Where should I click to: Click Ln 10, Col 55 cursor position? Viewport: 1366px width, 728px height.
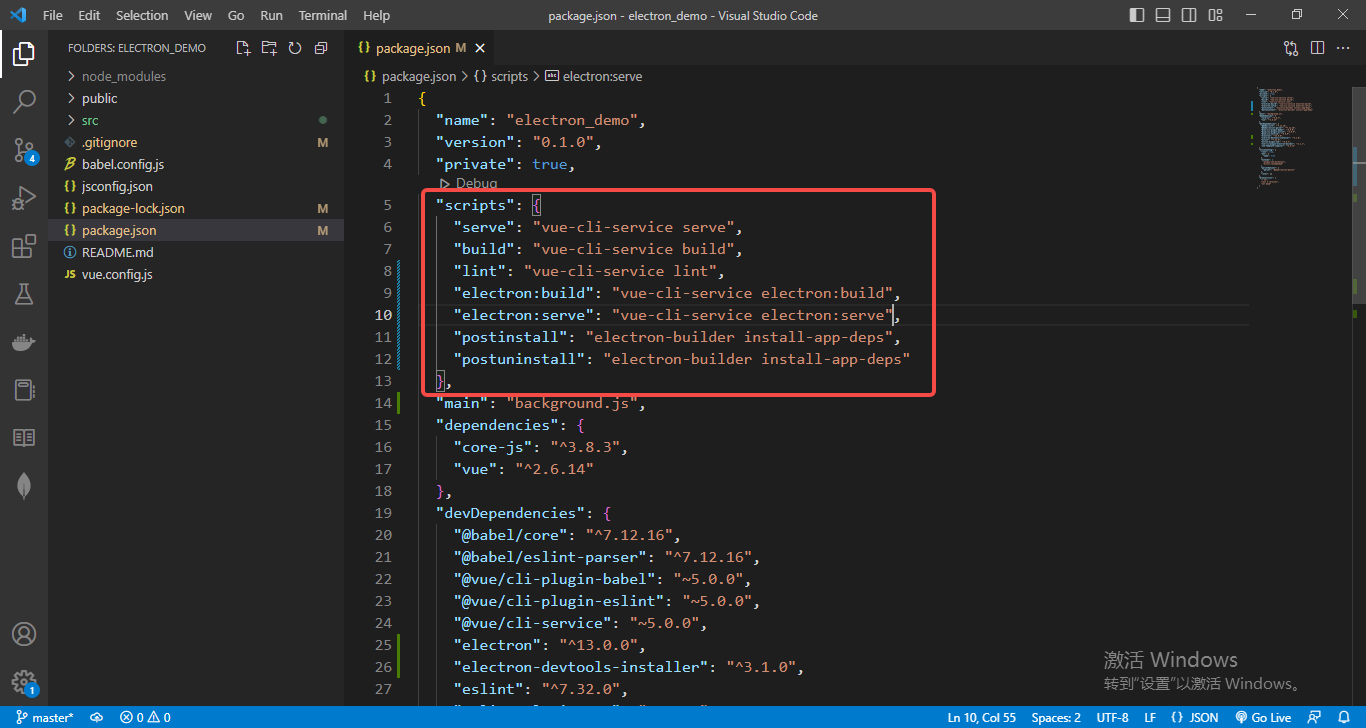pos(981,718)
